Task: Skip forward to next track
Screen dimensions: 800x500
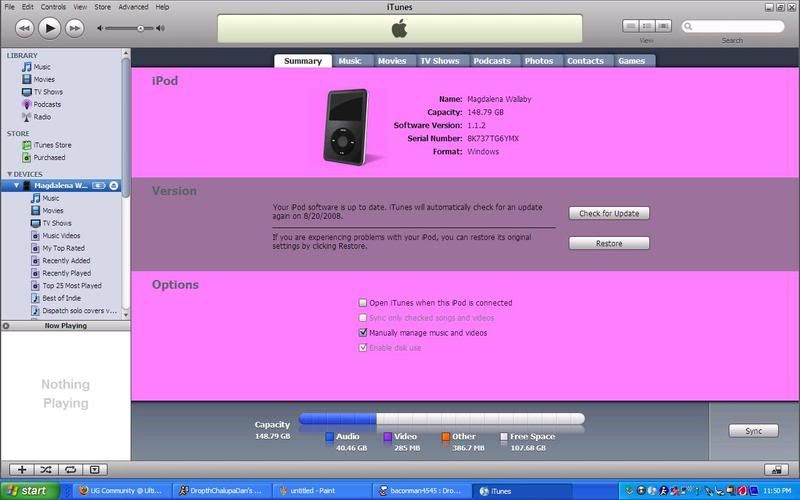Action: click(x=74, y=28)
